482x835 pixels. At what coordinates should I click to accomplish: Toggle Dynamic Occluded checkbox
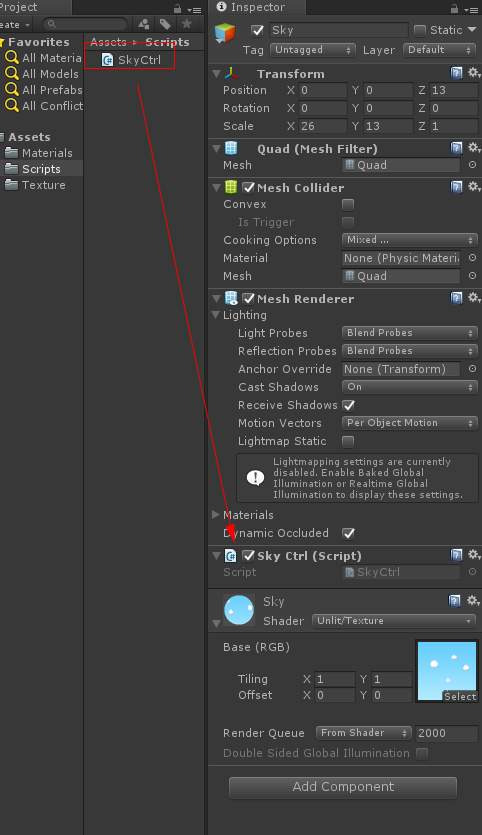click(349, 533)
